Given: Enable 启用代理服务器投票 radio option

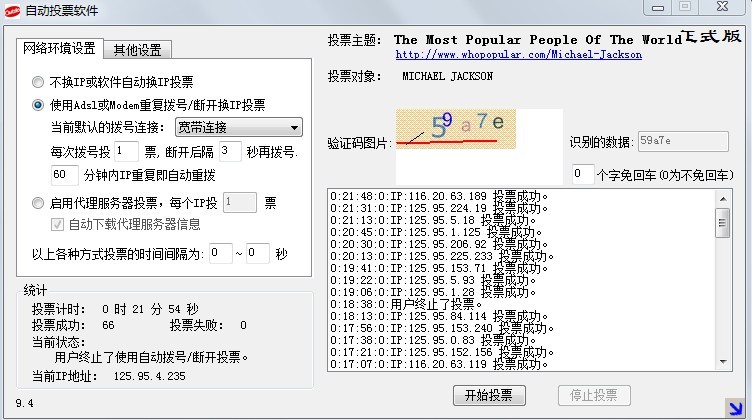Looking at the screenshot, I should click(x=38, y=202).
